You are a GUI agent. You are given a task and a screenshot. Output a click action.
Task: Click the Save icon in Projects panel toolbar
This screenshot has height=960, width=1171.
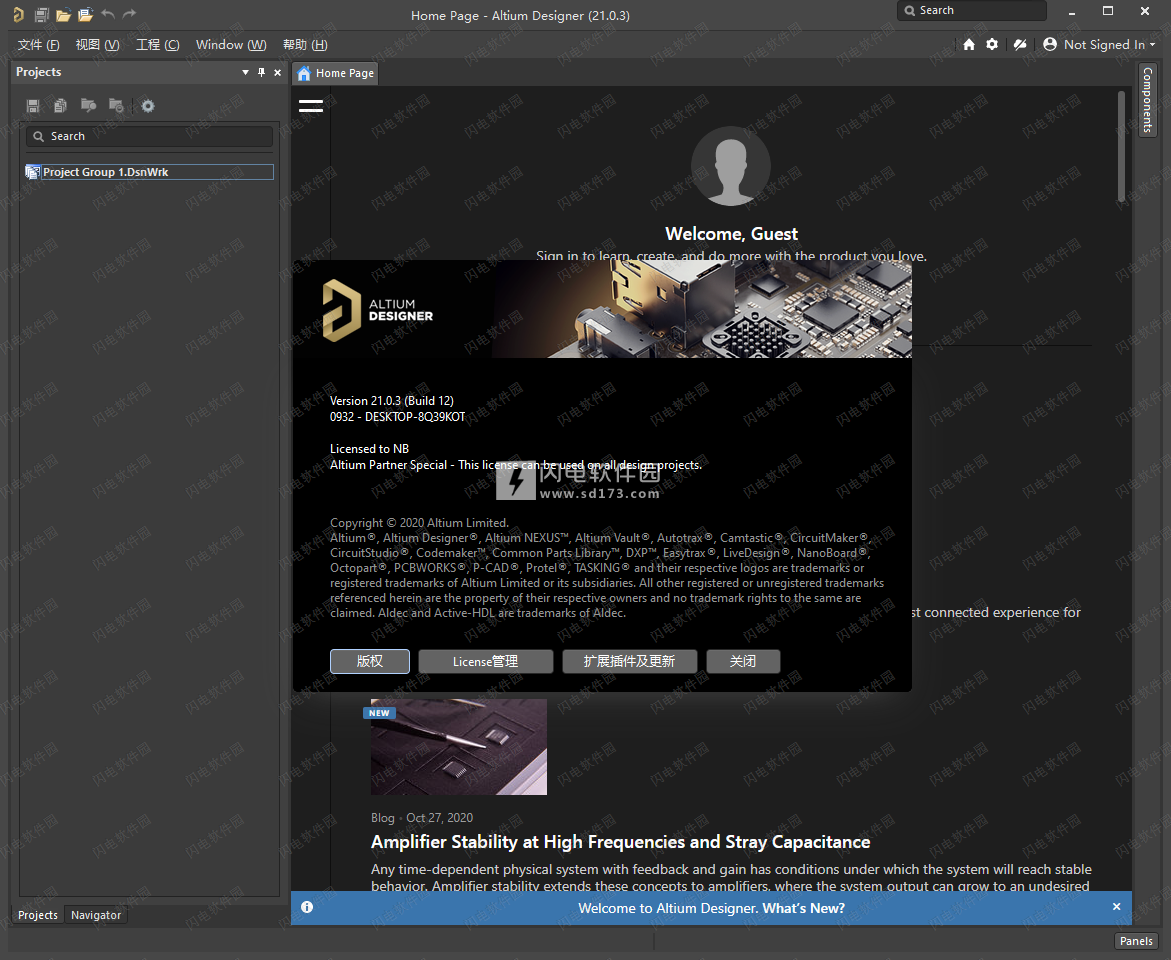click(x=33, y=106)
